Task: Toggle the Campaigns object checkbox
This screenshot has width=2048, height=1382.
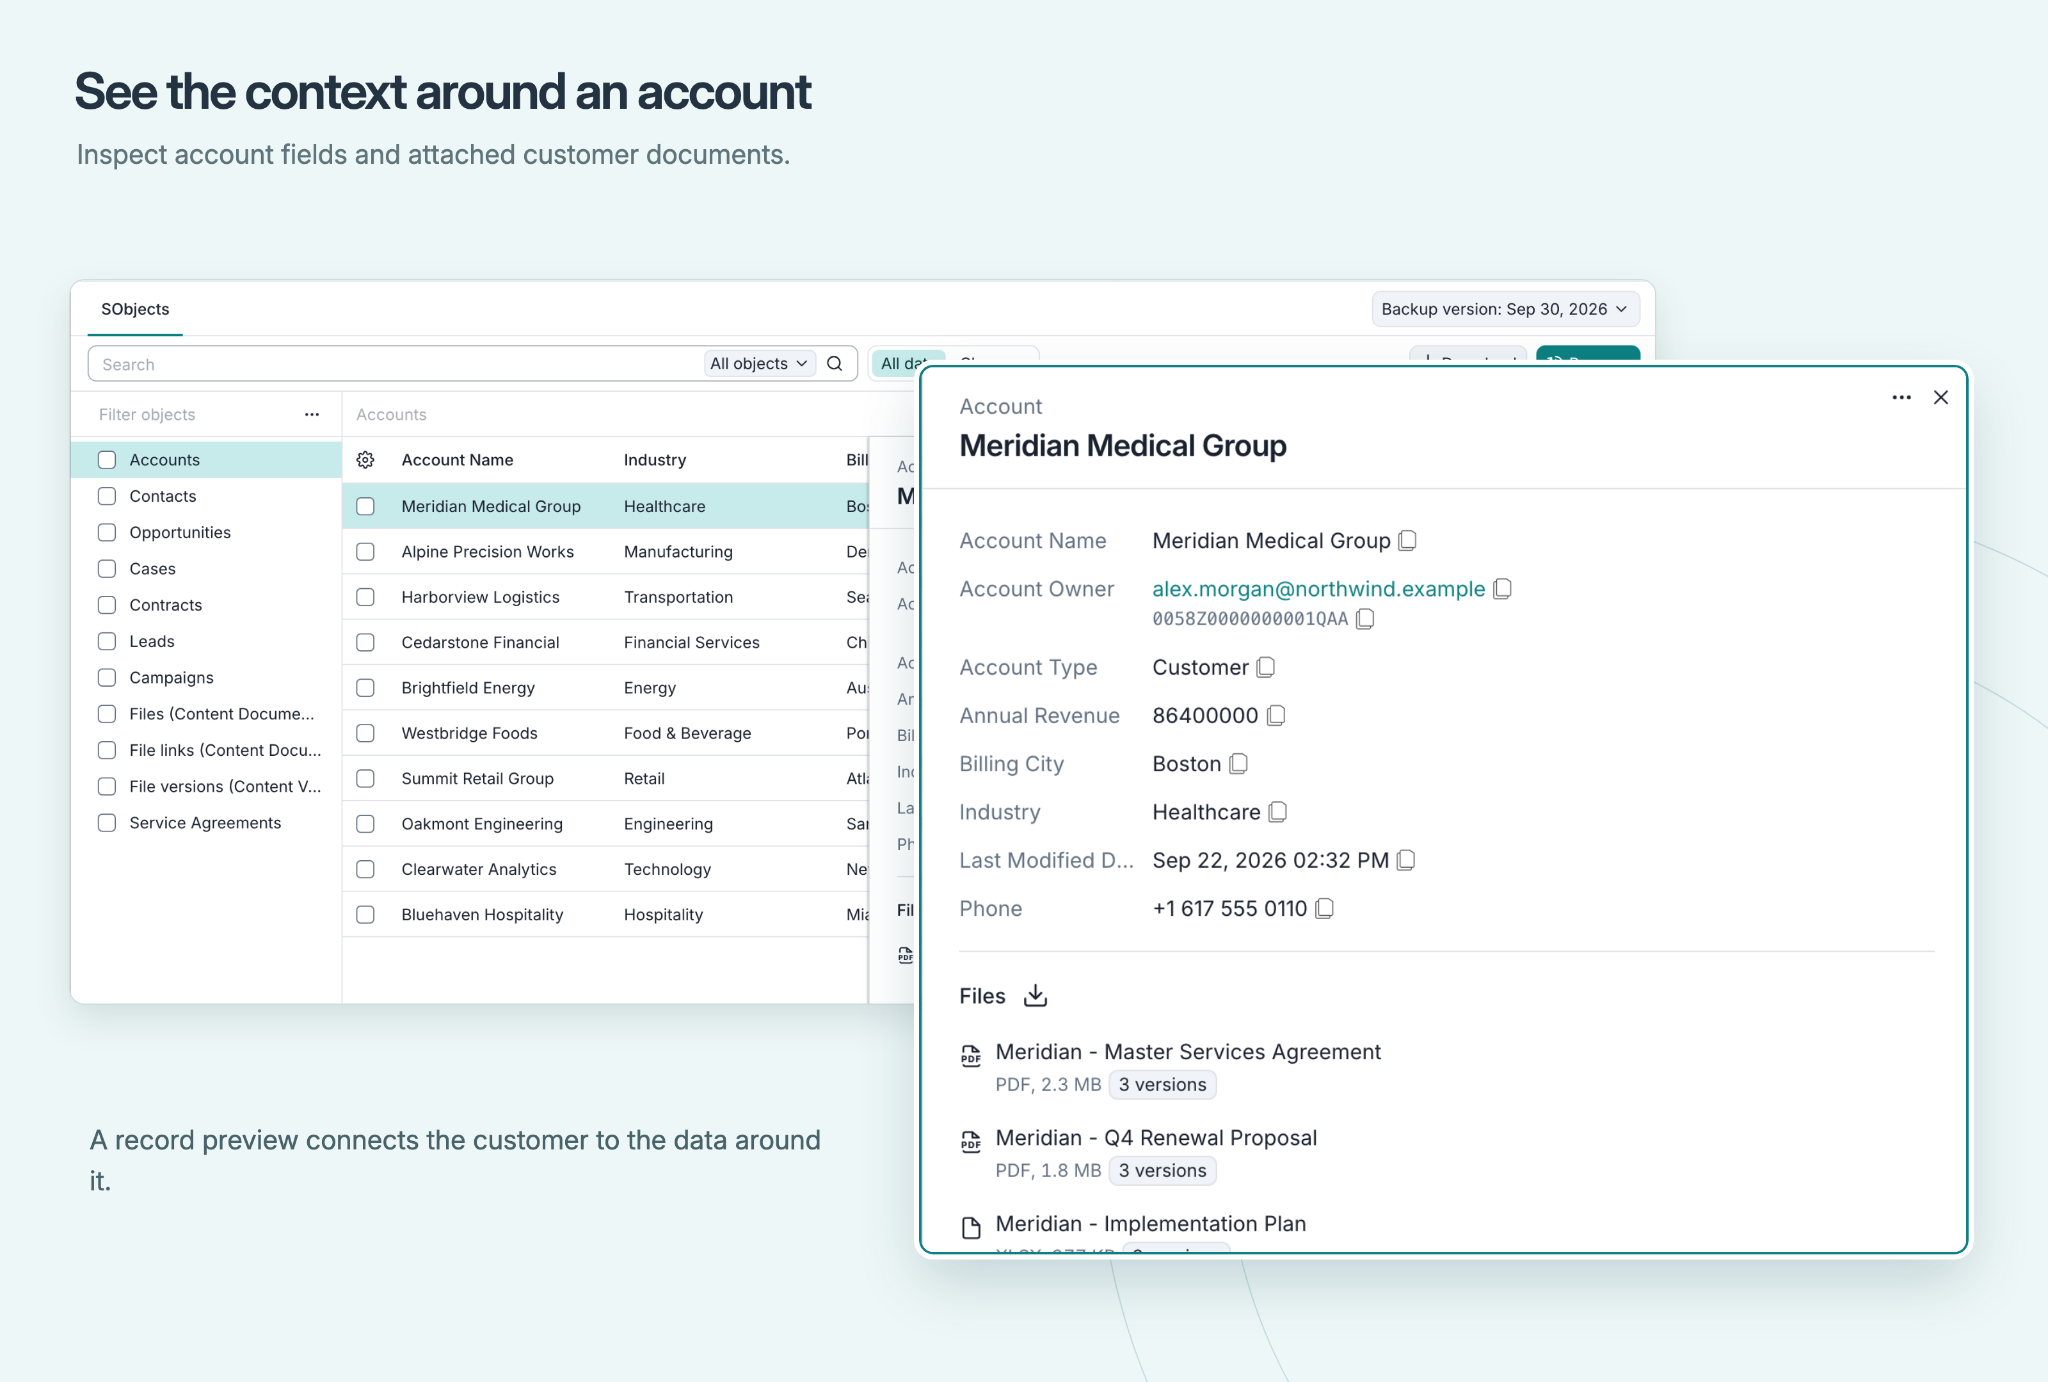Action: 107,677
